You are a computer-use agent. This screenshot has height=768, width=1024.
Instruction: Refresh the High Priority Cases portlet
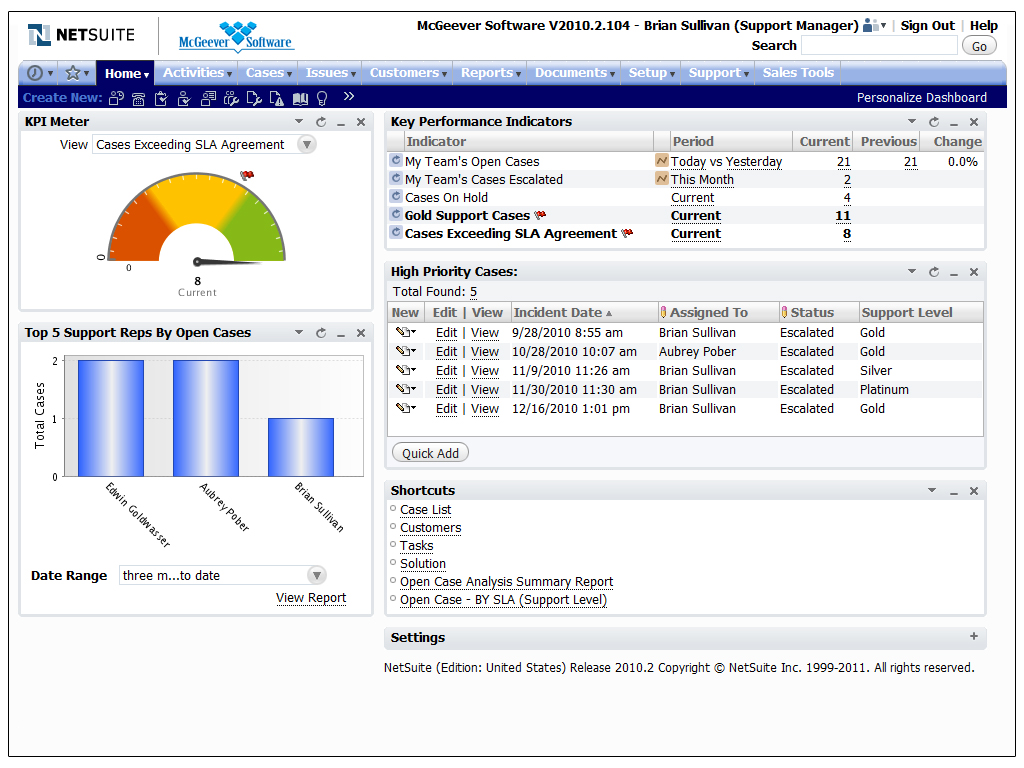tap(934, 272)
